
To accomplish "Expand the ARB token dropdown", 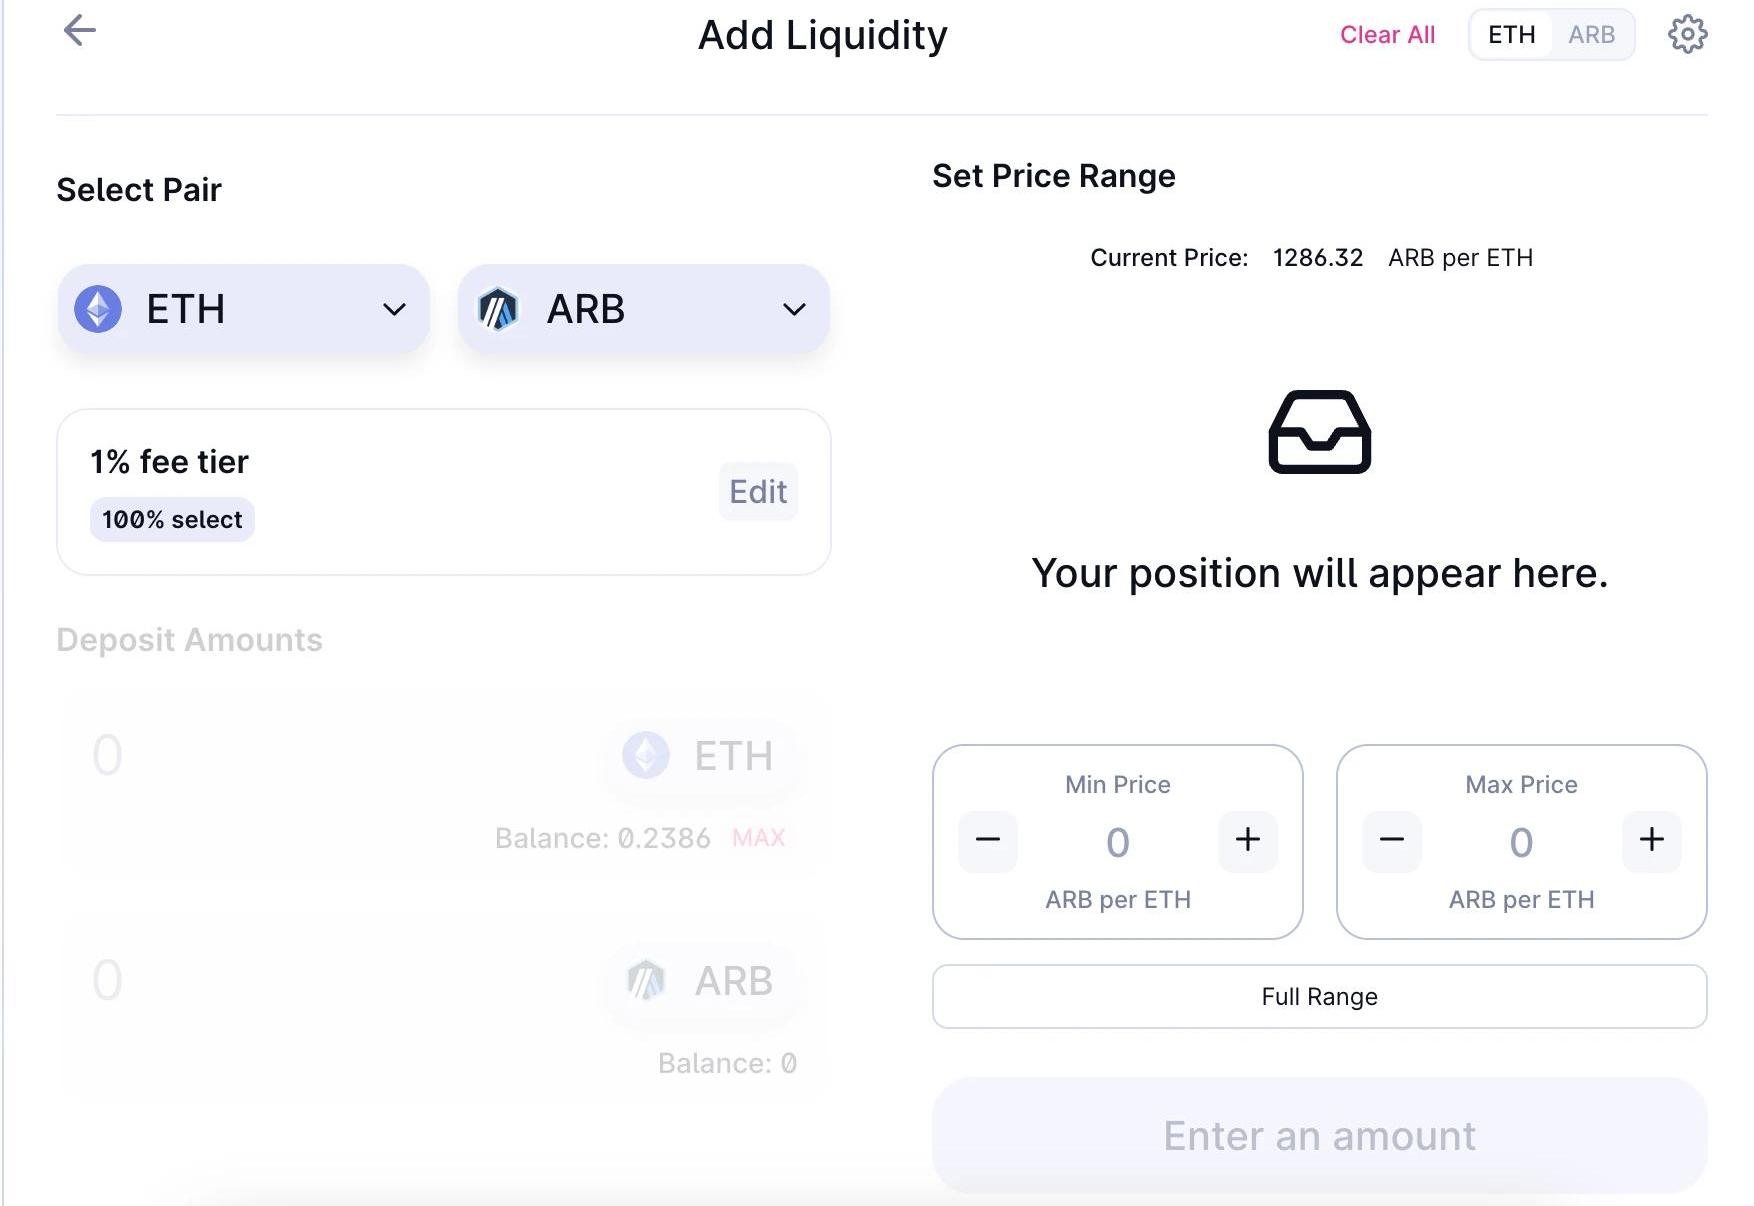I will pyautogui.click(x=794, y=310).
